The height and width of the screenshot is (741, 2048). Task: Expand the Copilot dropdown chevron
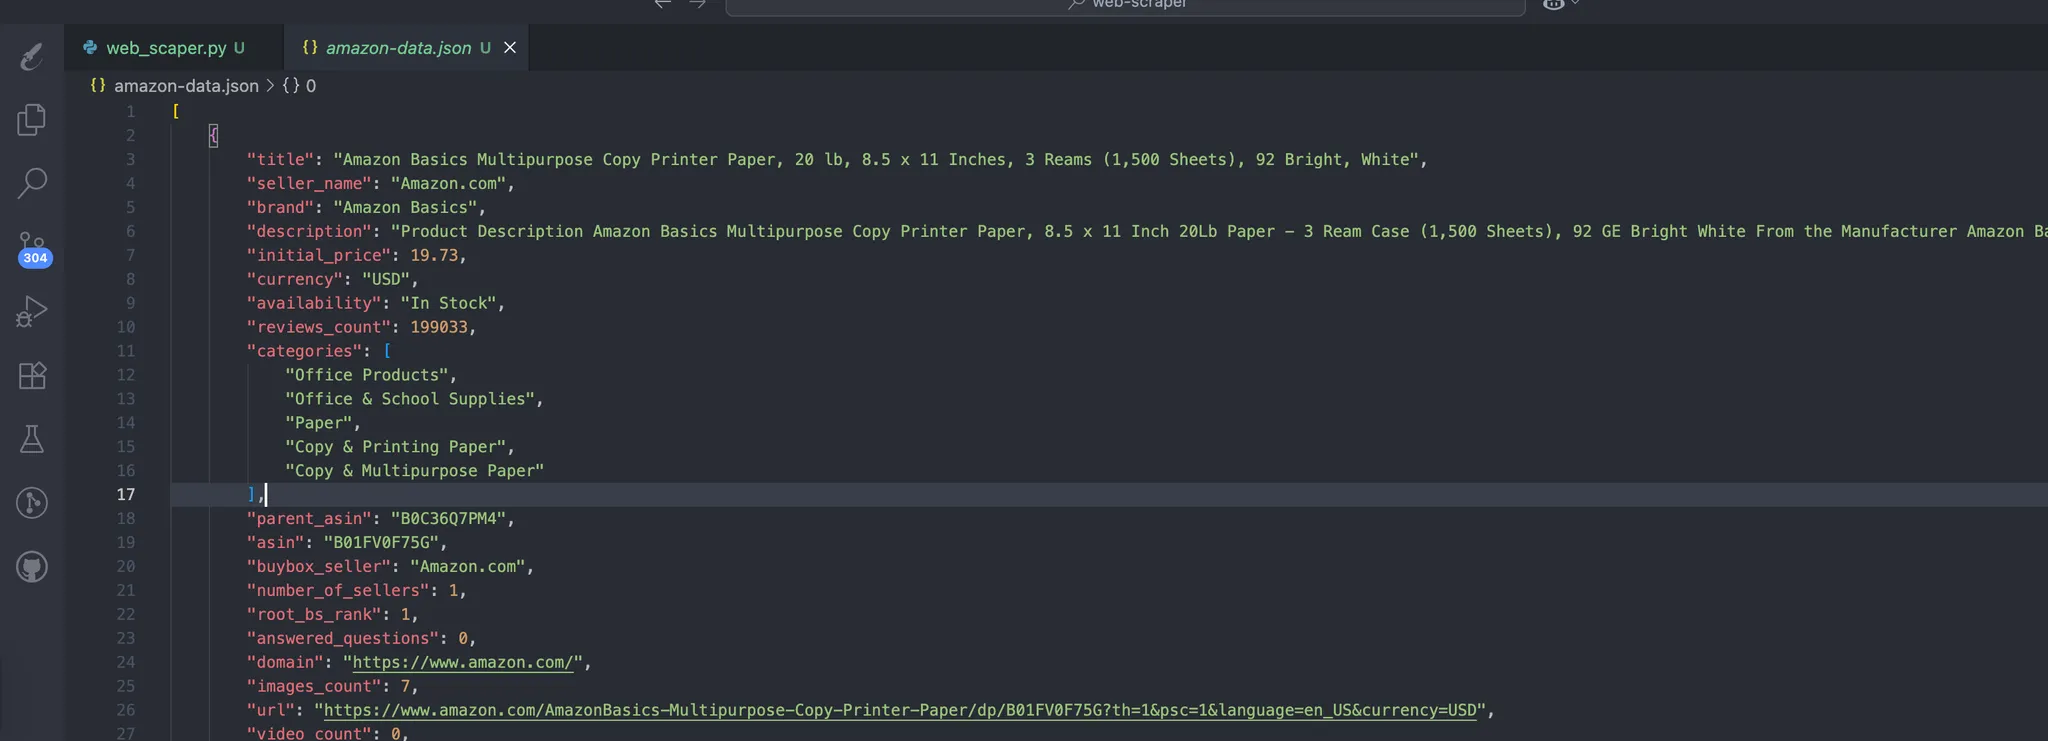pos(1576,4)
